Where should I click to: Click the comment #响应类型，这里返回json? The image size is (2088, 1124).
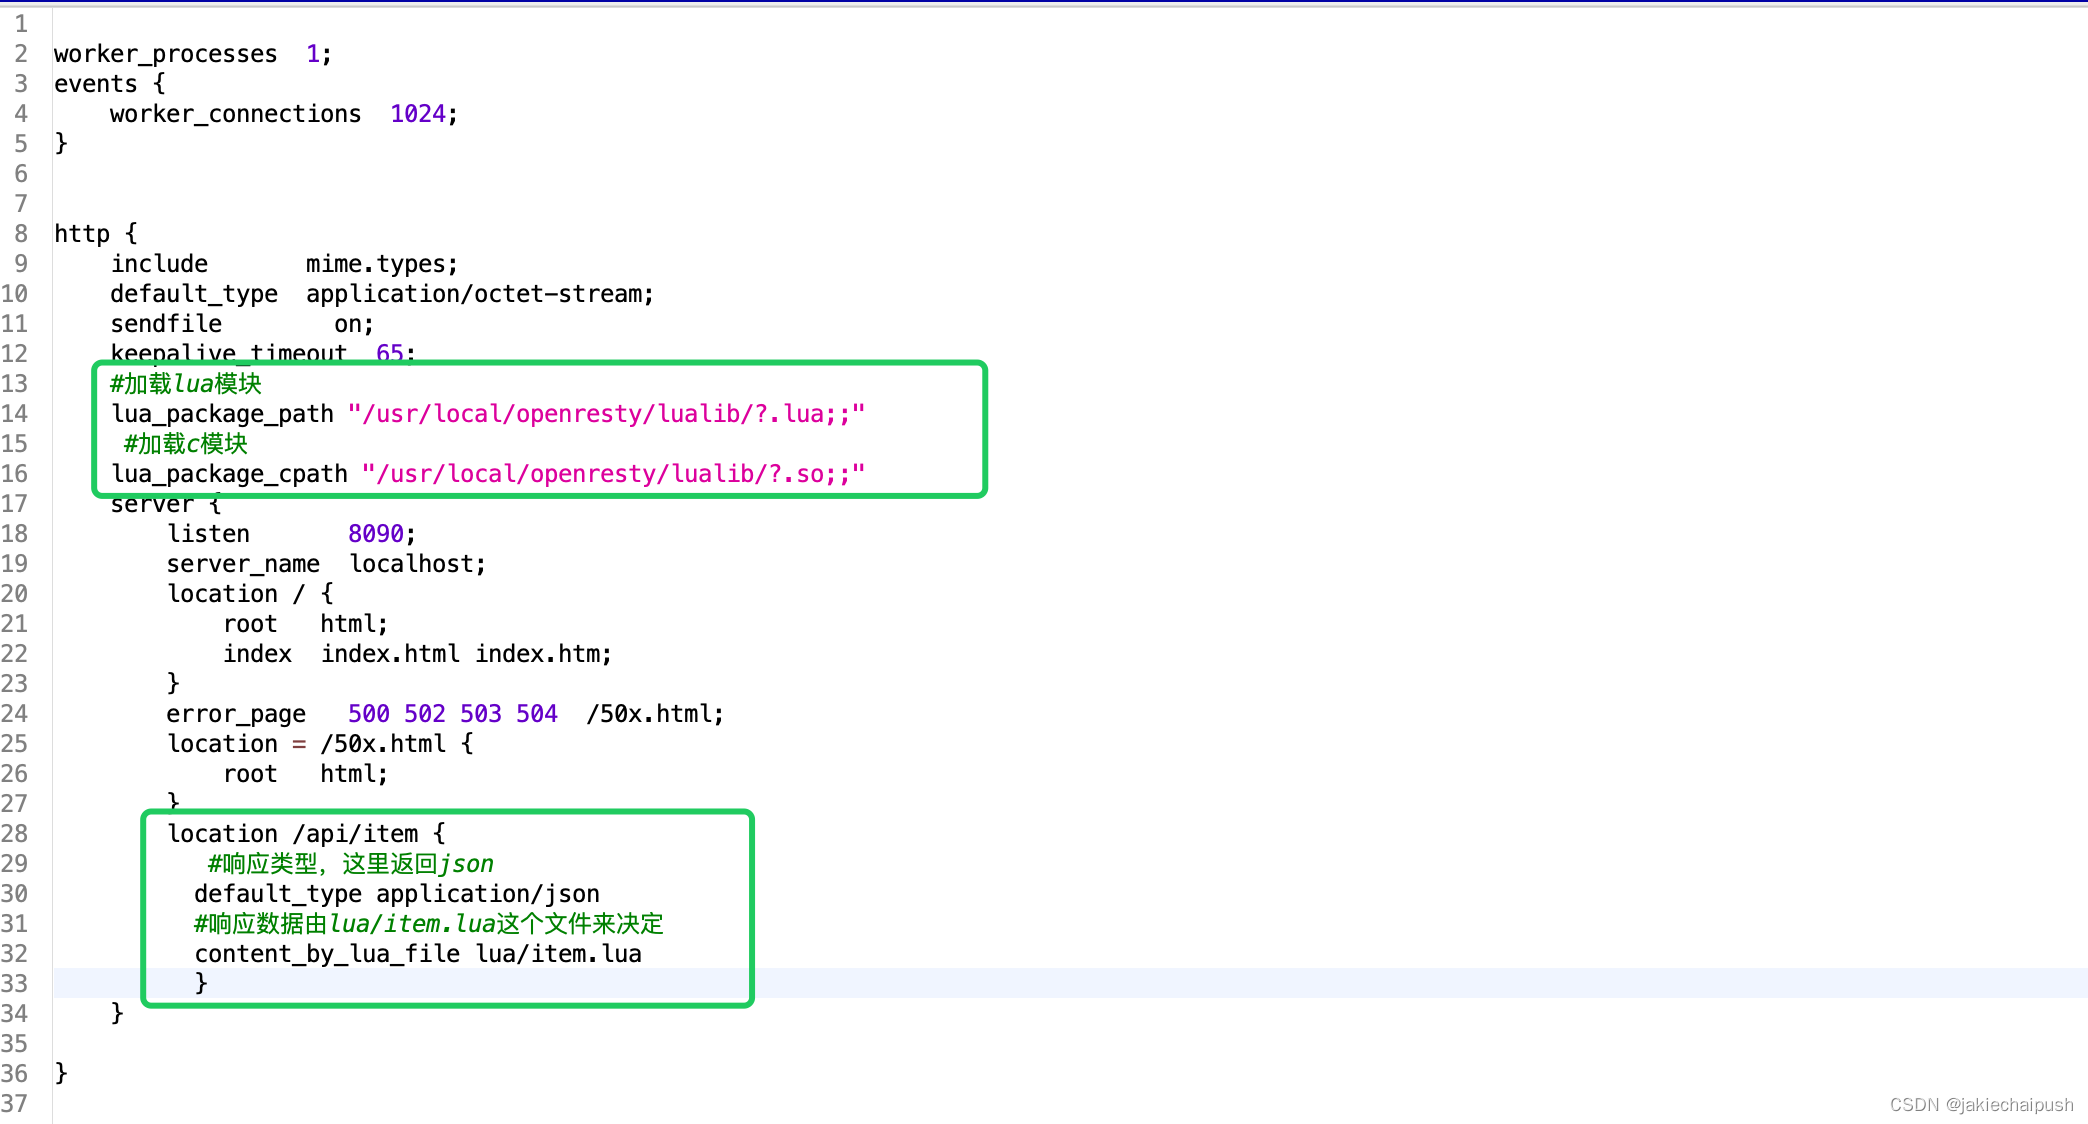coord(350,864)
